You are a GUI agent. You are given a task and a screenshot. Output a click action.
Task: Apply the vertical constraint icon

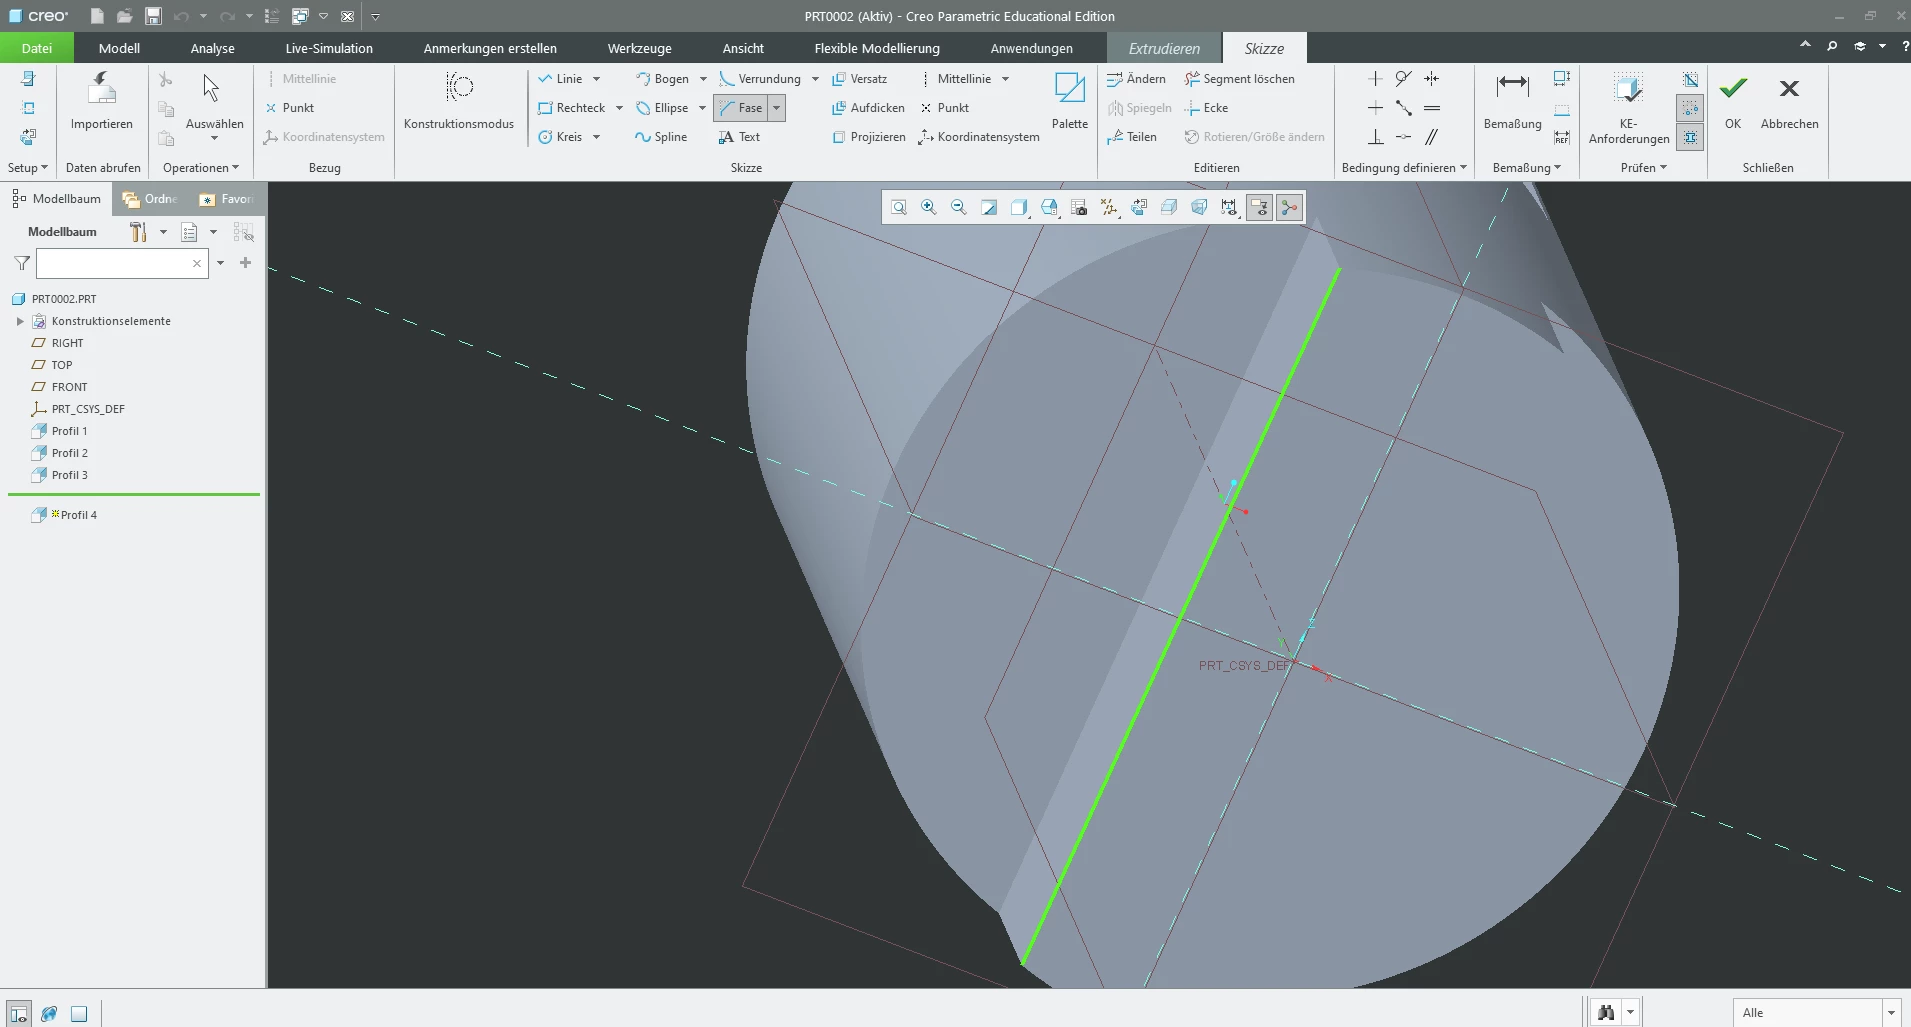(1376, 79)
